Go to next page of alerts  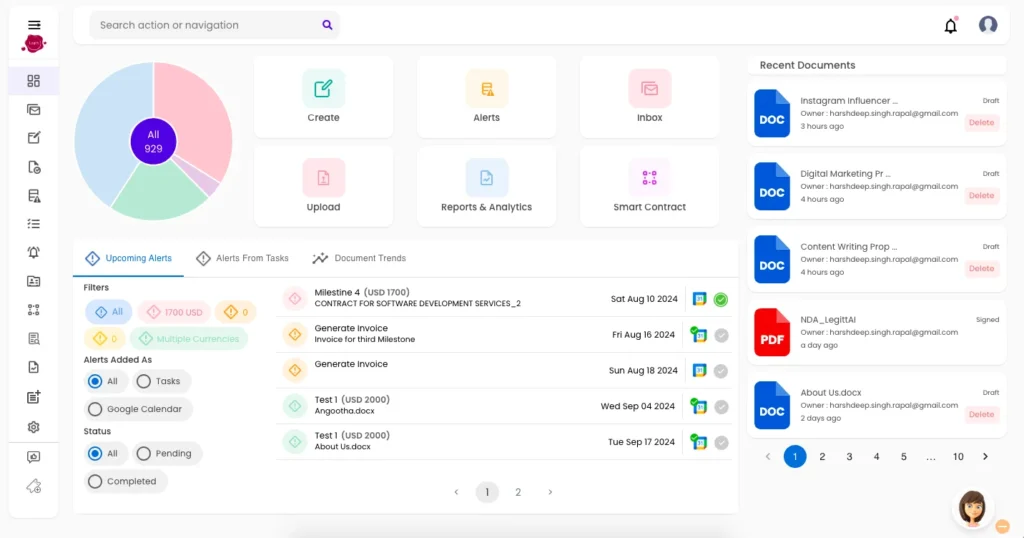pos(550,492)
